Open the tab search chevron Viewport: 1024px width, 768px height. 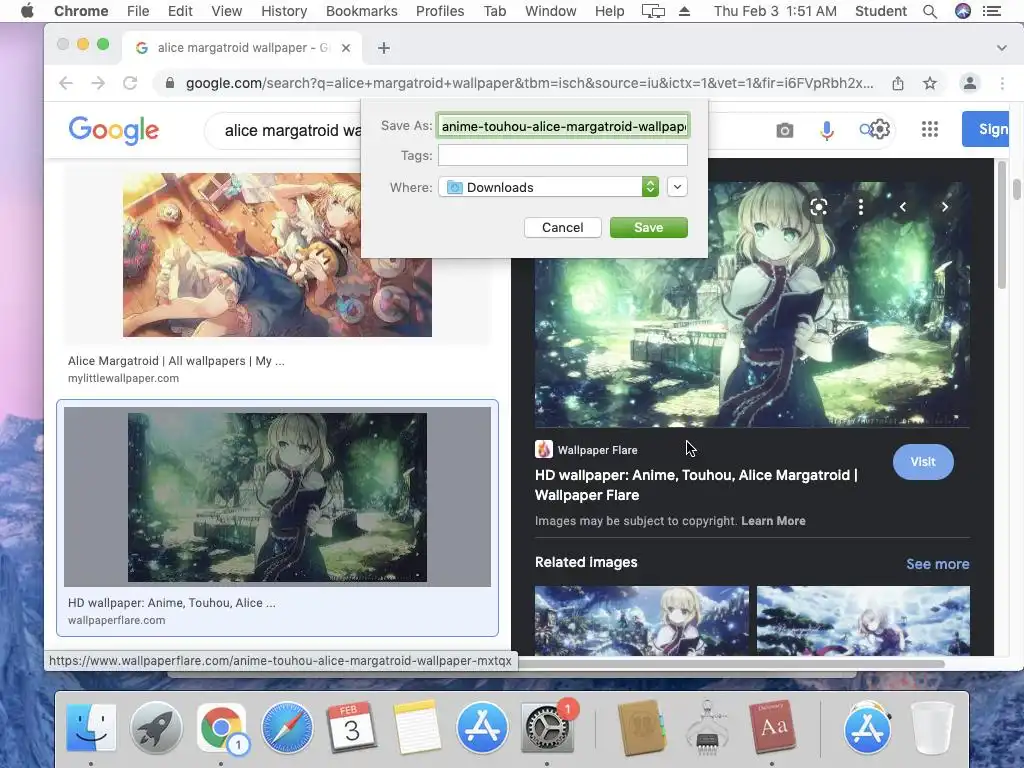(x=1001, y=48)
